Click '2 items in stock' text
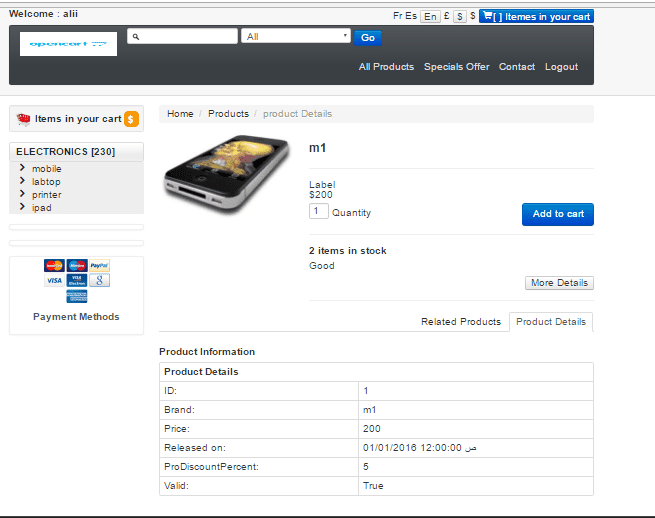This screenshot has width=655, height=518. tap(348, 251)
